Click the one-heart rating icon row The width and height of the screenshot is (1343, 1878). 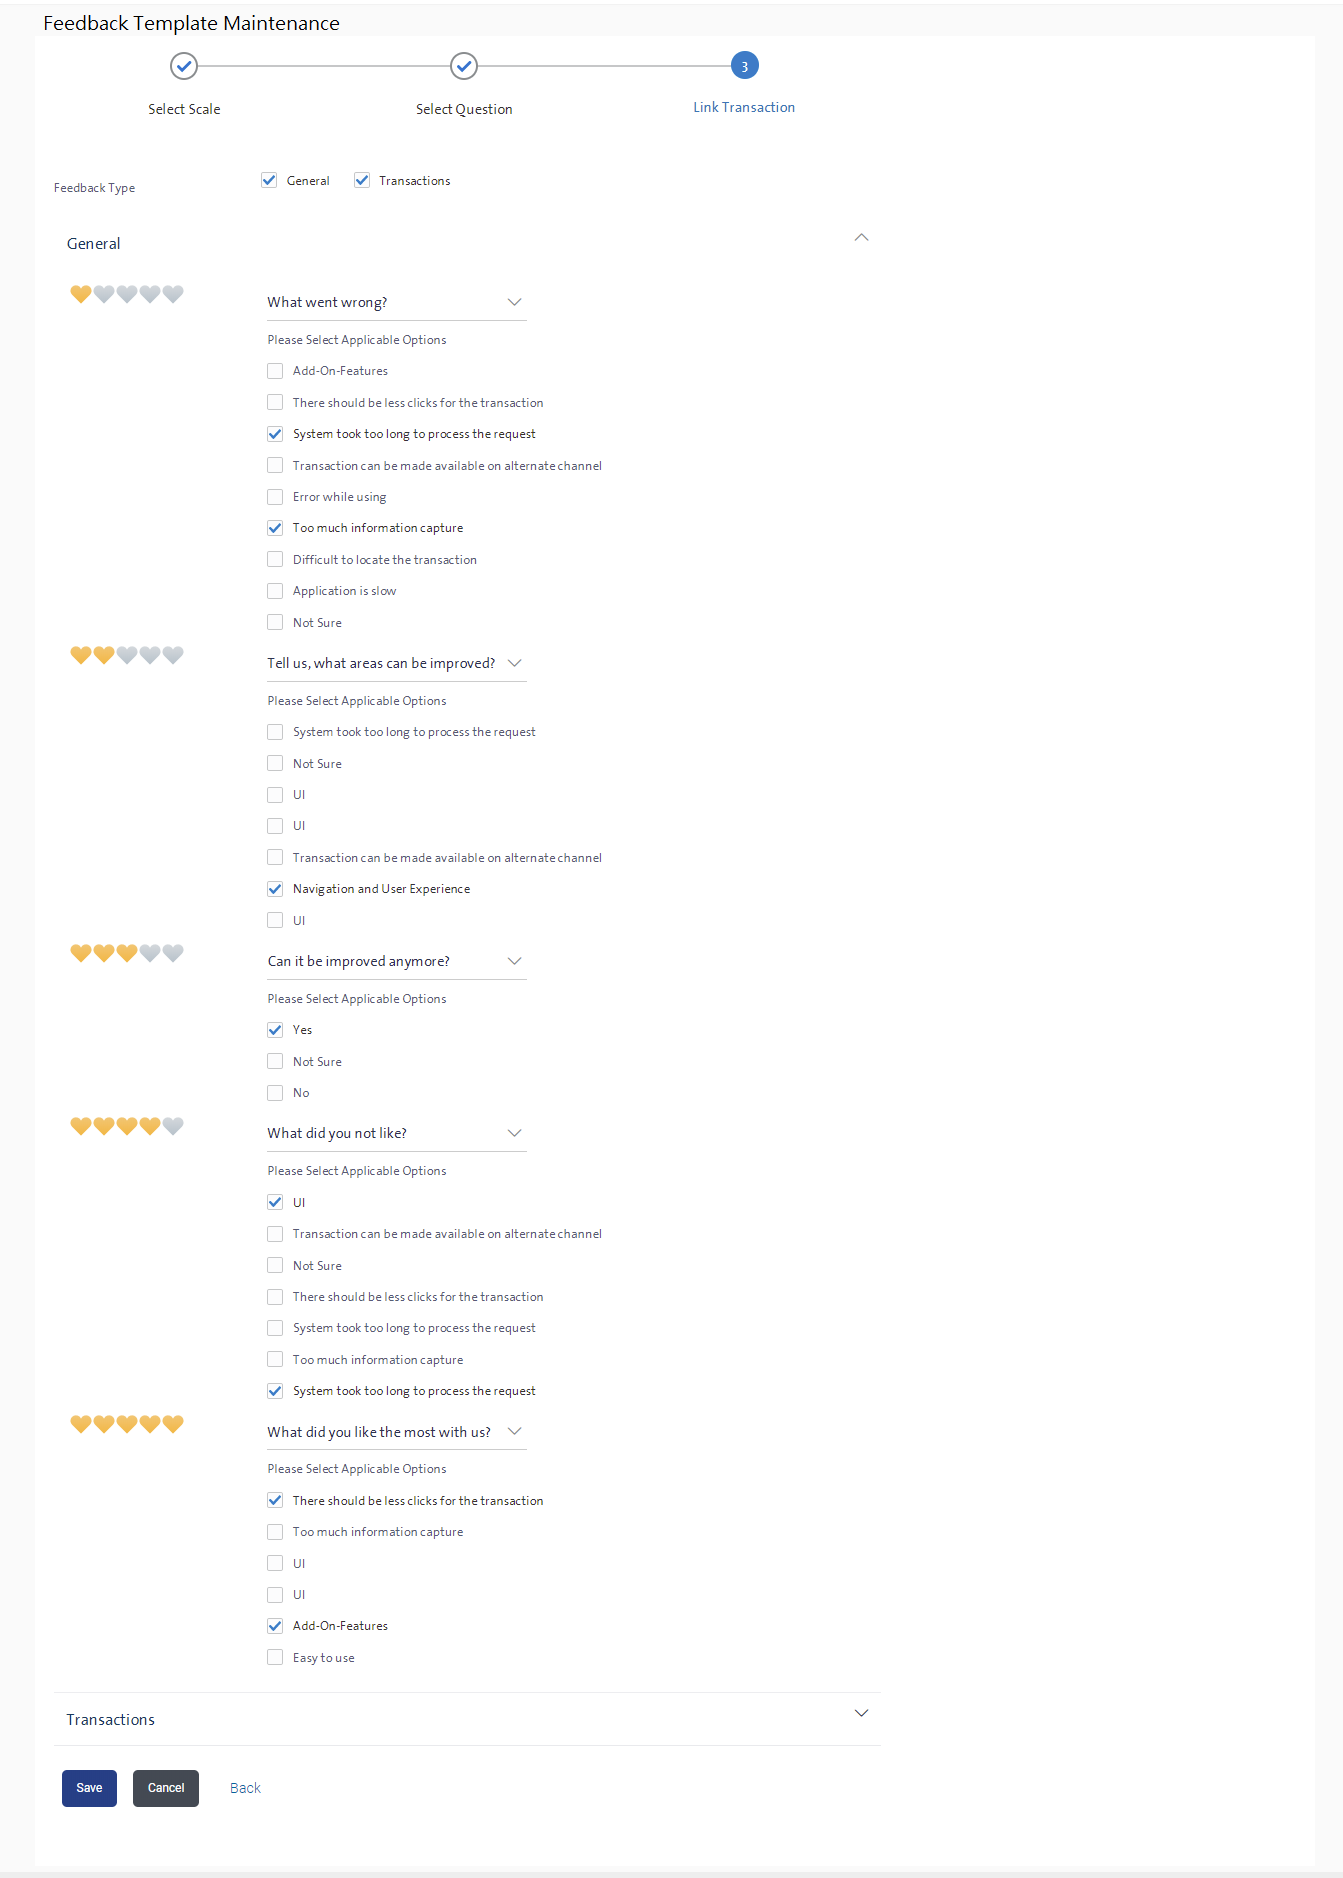(126, 294)
